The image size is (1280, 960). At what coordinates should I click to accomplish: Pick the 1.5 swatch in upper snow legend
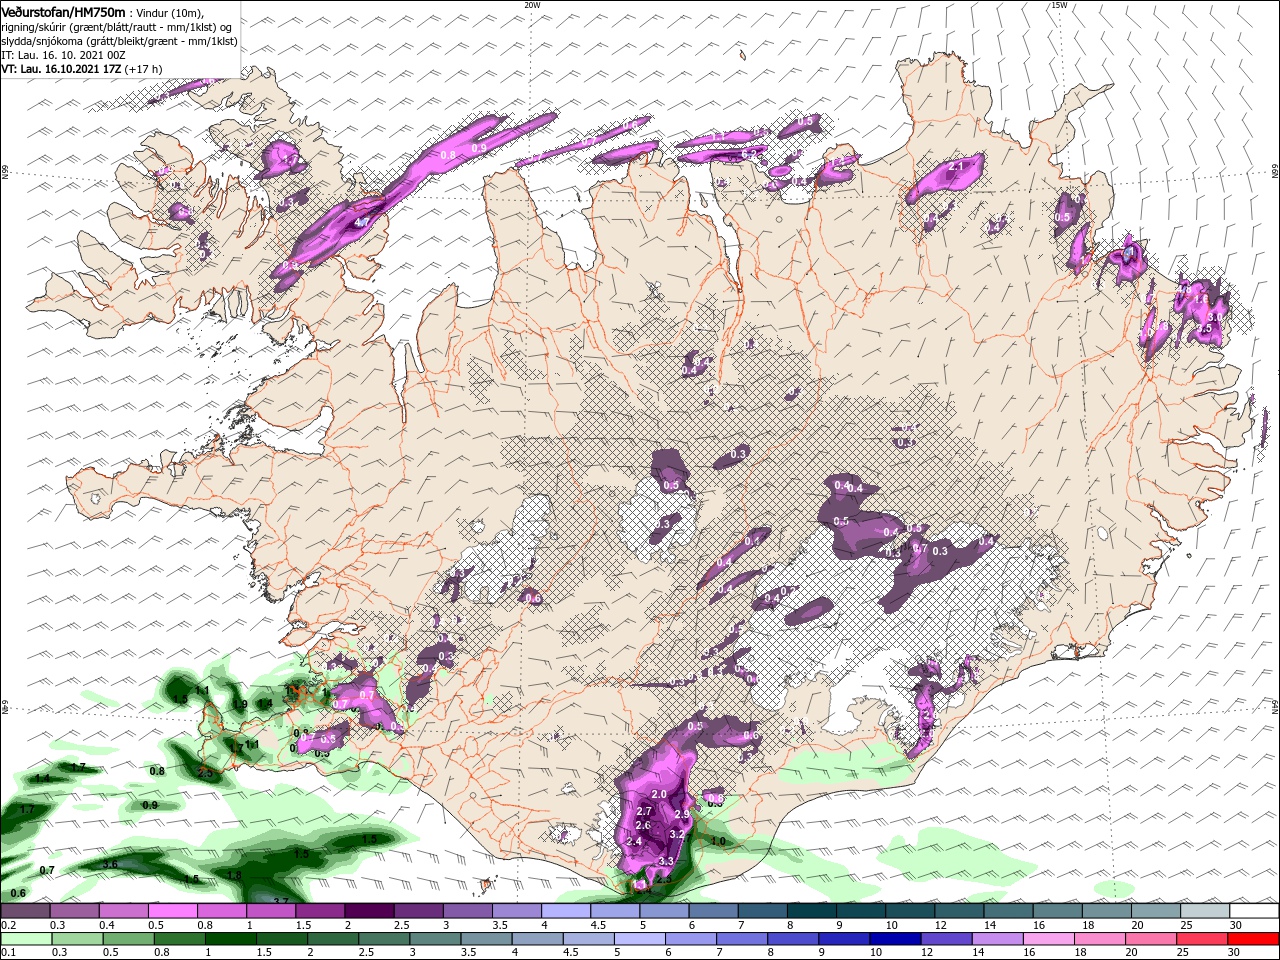tap(319, 911)
